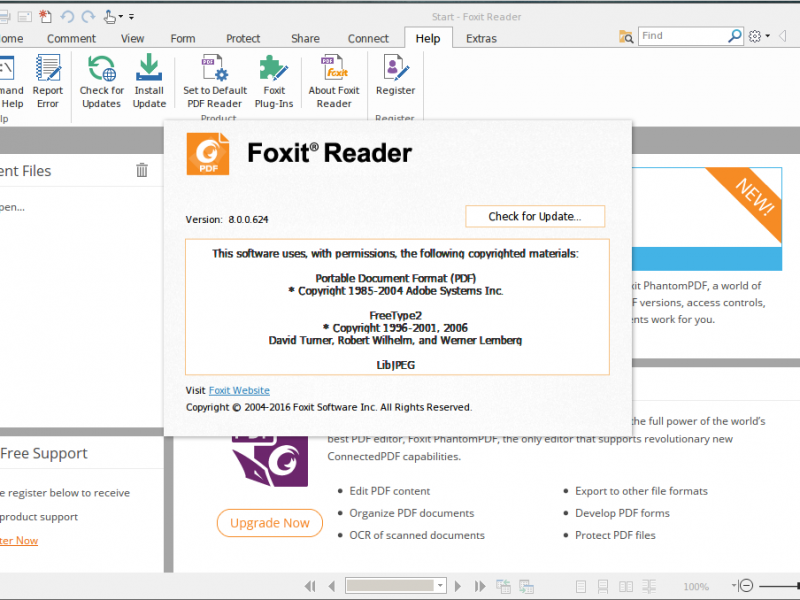The width and height of the screenshot is (800, 600).
Task: Open Check for Updates in the ribbon
Action: (102, 82)
